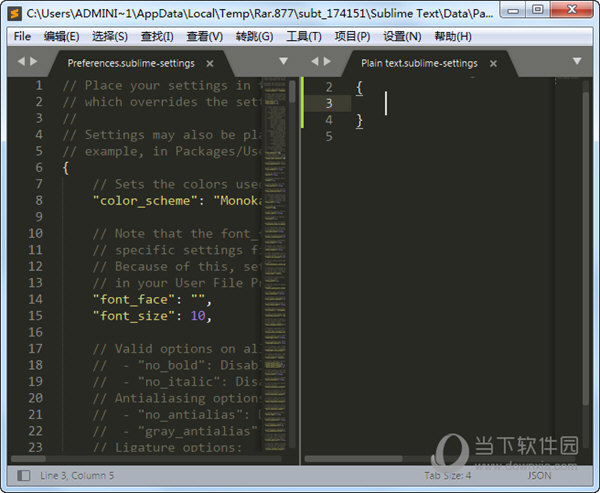Close the Sublime Text window
Screen dimensions: 600x493
[572, 10]
